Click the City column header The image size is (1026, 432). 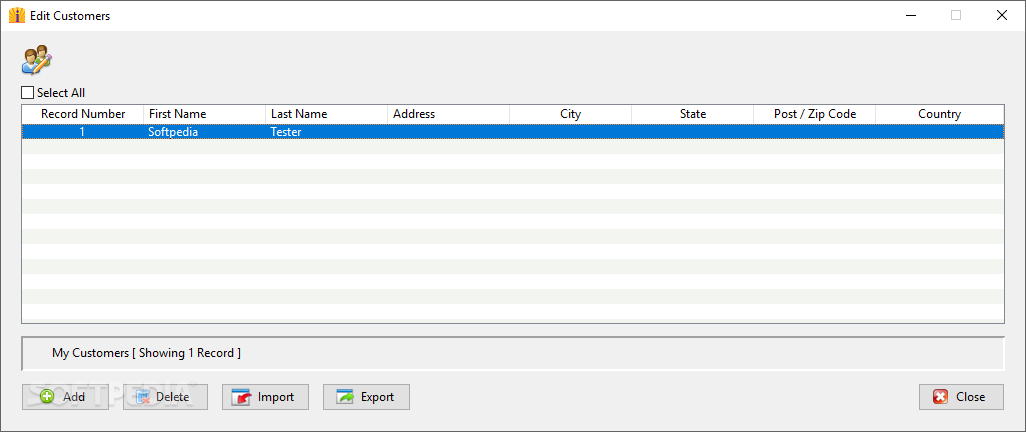(571, 114)
